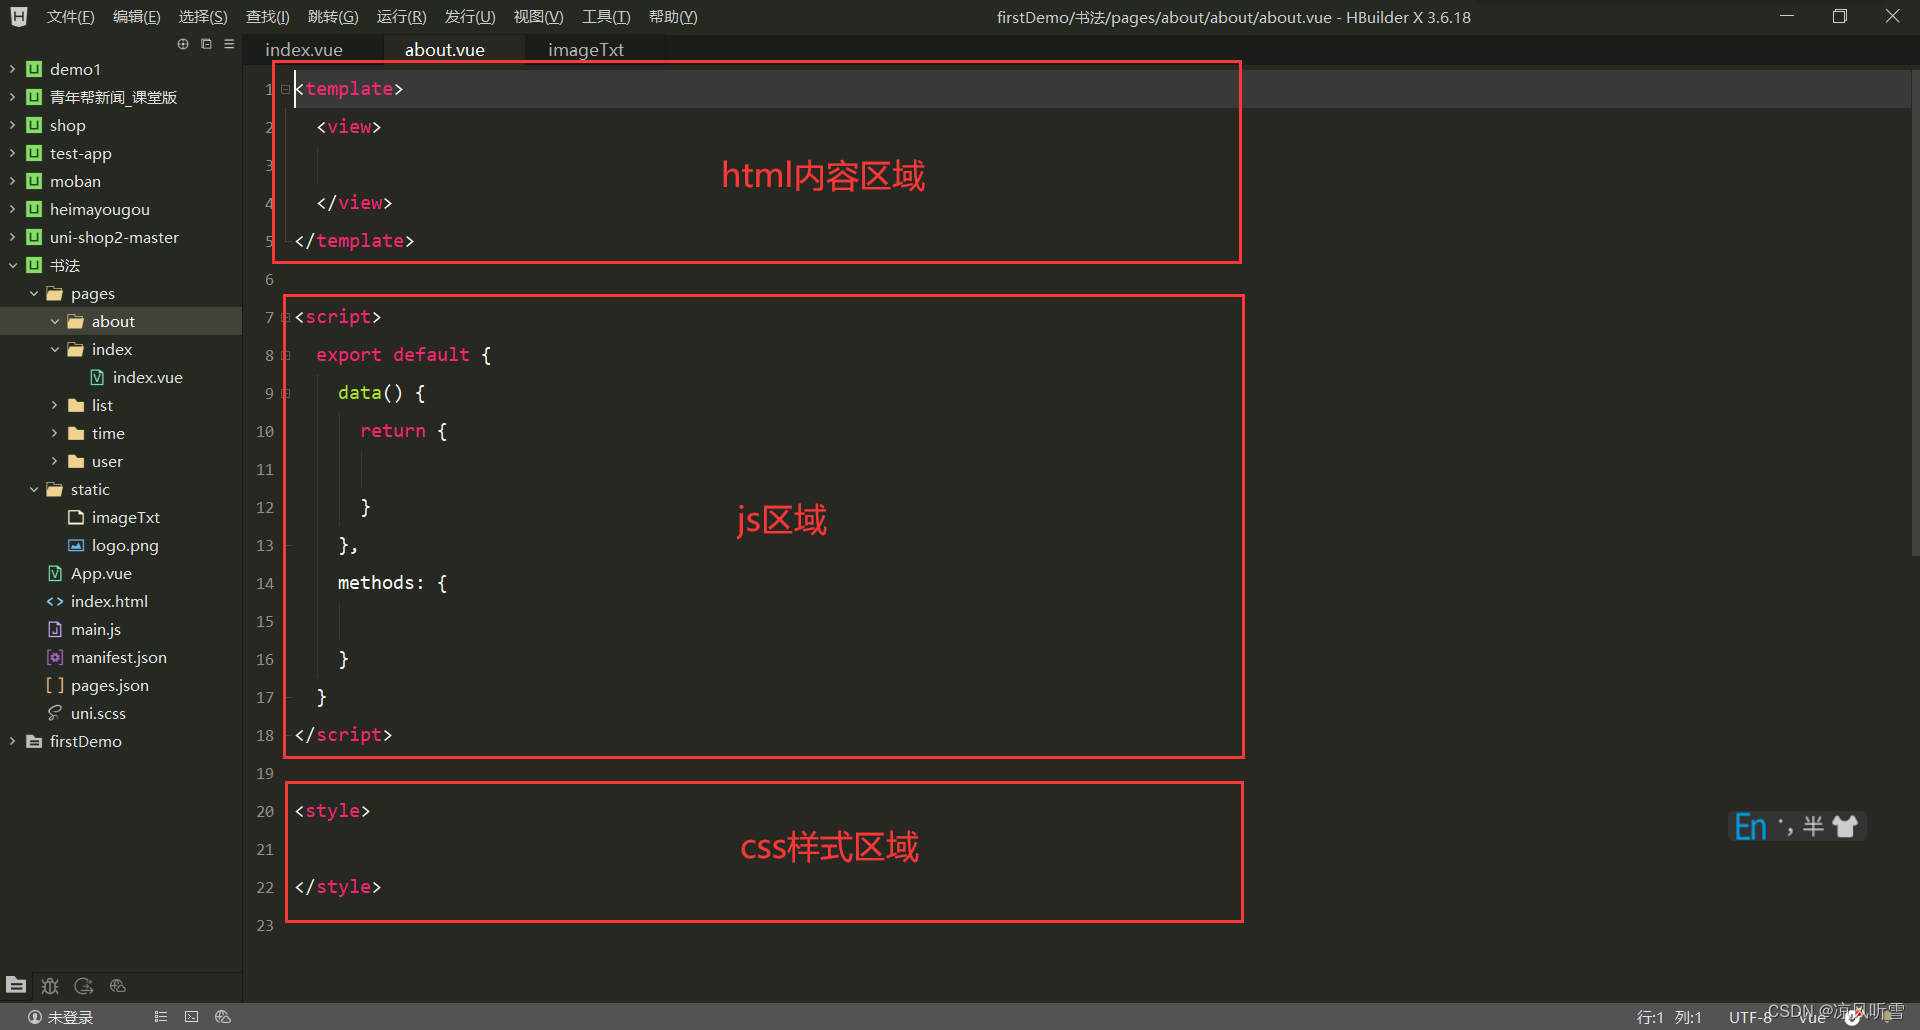Click the manifest.json file icon
1920x1030 pixels.
pos(55,657)
